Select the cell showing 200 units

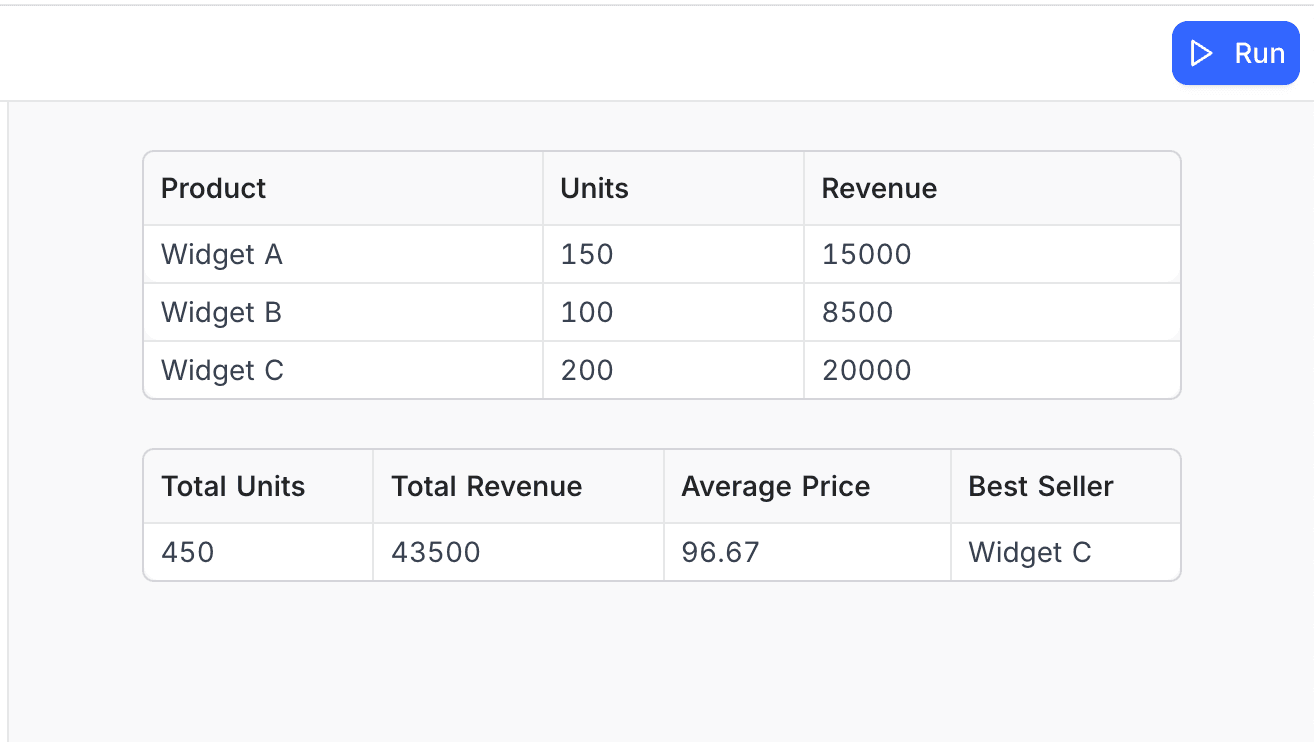(x=586, y=370)
